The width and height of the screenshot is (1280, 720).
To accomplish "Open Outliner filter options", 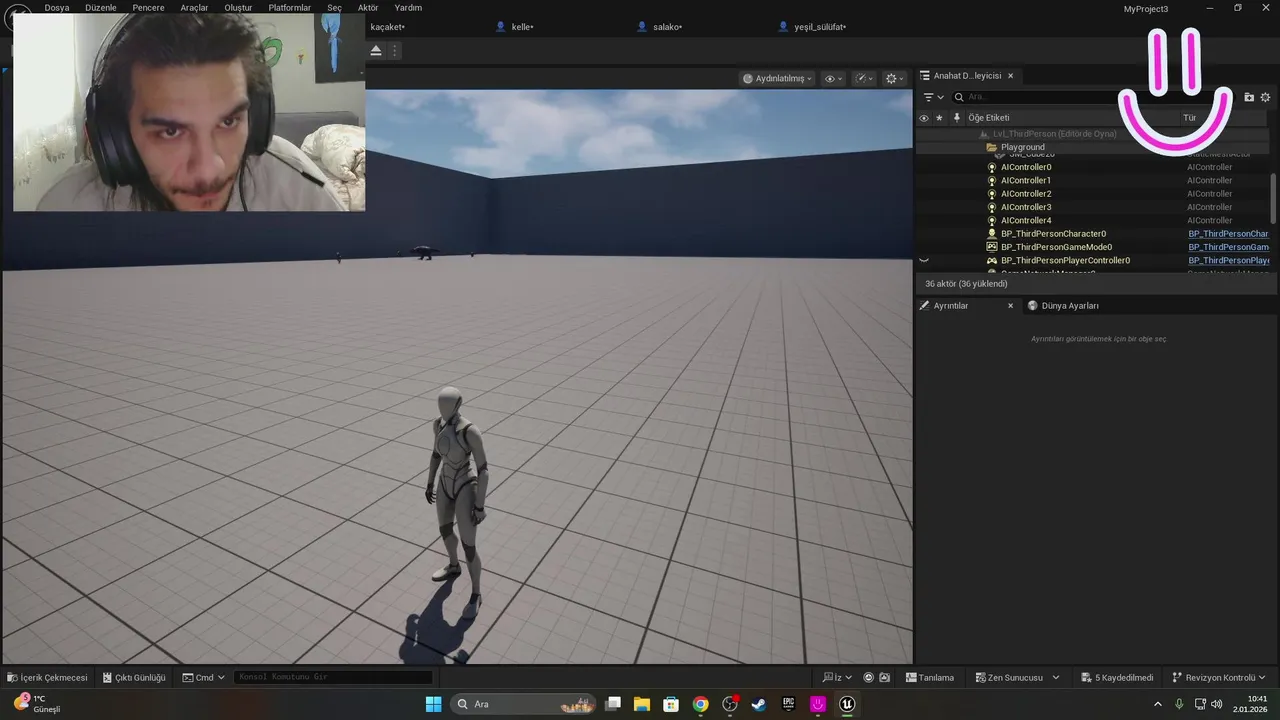I will (x=933, y=97).
